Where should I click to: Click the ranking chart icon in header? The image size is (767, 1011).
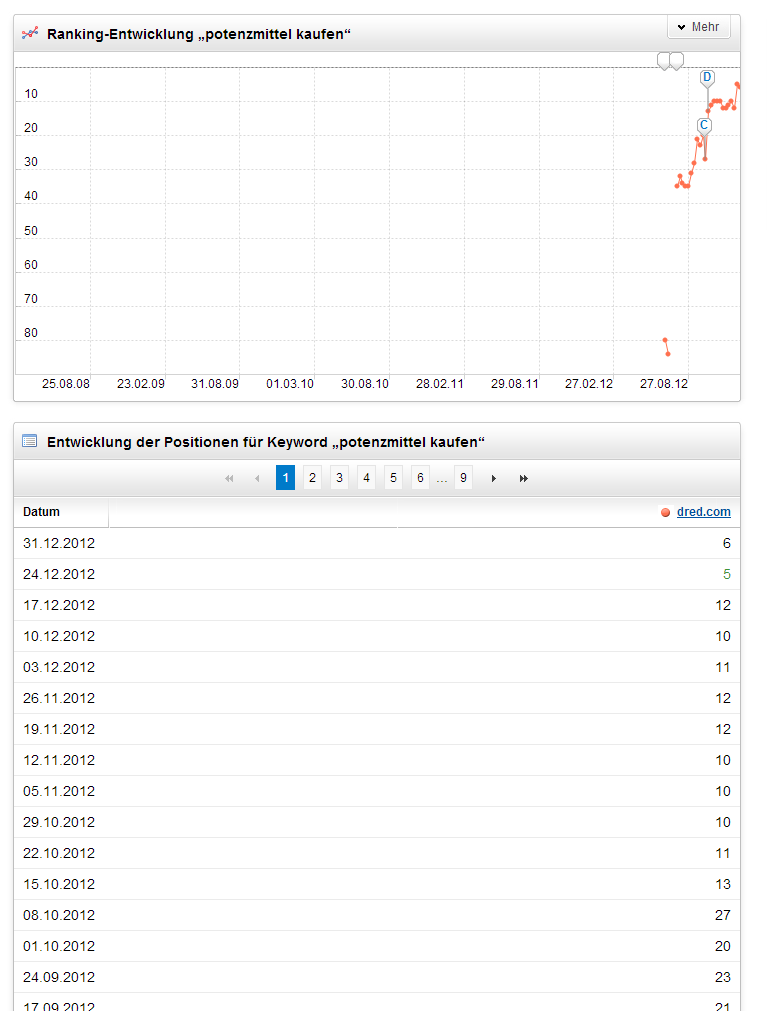(30, 34)
